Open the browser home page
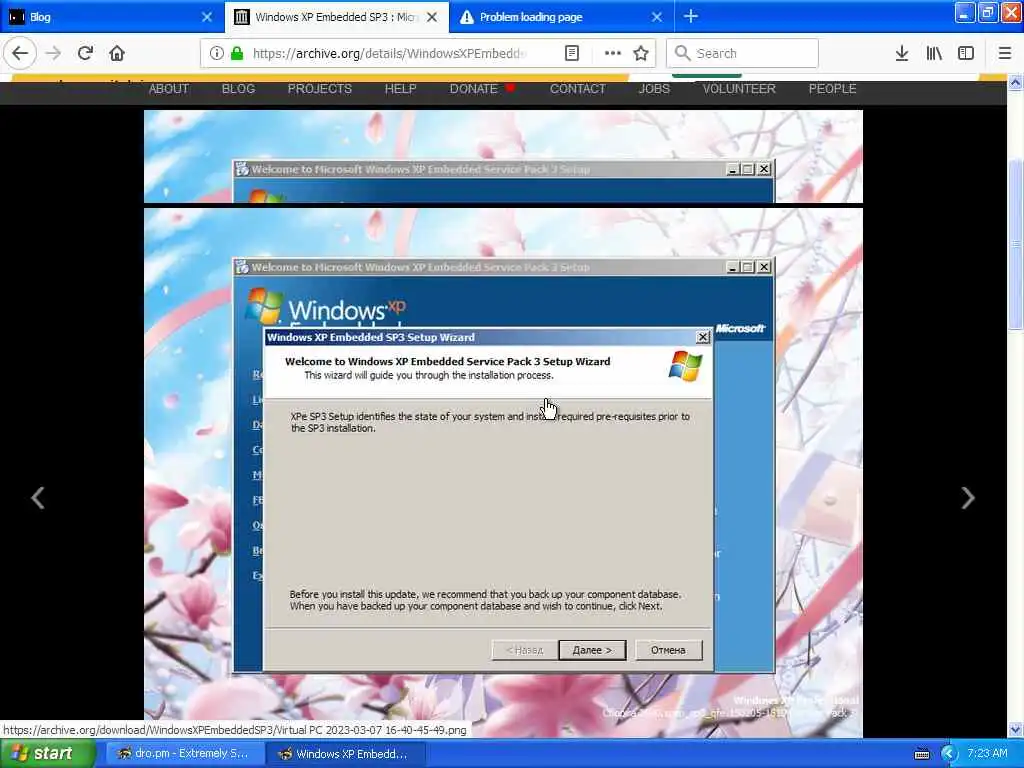The height and width of the screenshot is (768, 1024). [117, 54]
